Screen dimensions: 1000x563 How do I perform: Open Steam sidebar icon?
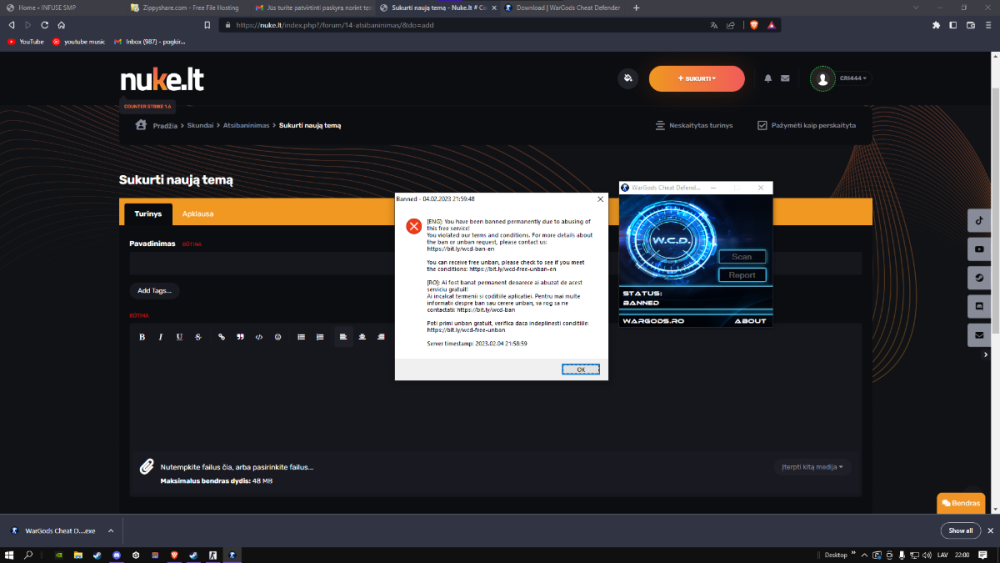point(979,278)
